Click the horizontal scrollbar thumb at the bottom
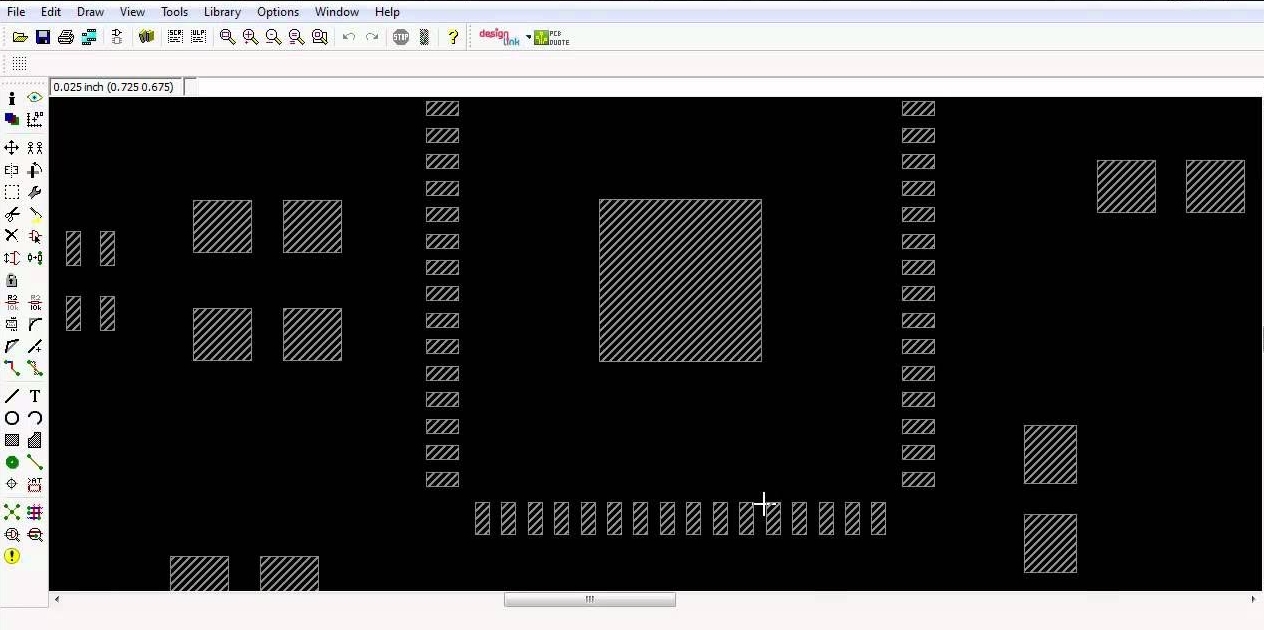The height and width of the screenshot is (630, 1264). 590,599
